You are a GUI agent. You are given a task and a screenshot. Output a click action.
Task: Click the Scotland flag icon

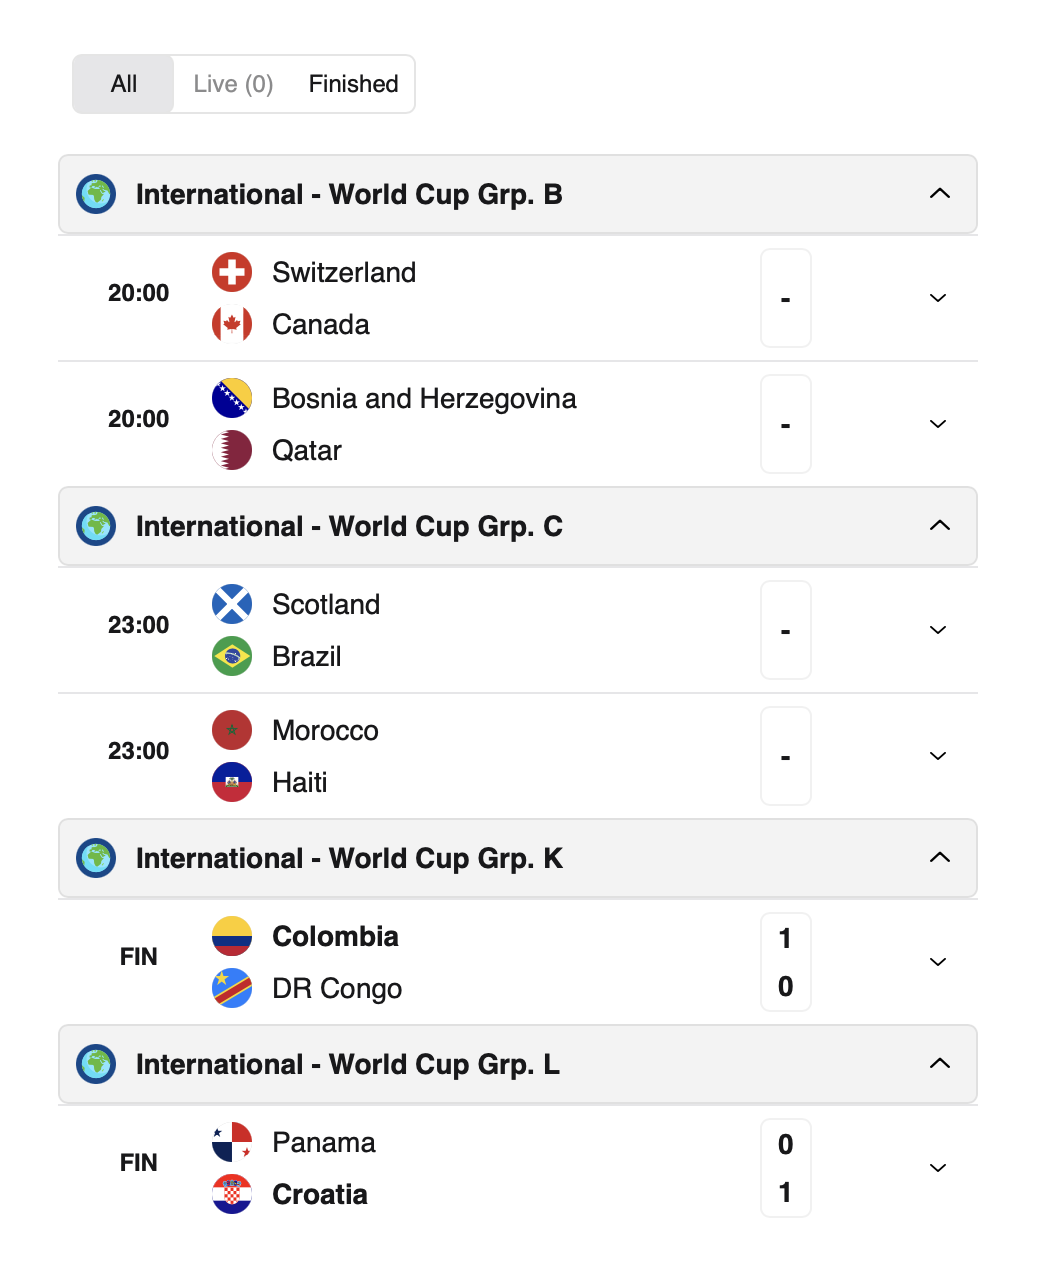[x=232, y=604]
